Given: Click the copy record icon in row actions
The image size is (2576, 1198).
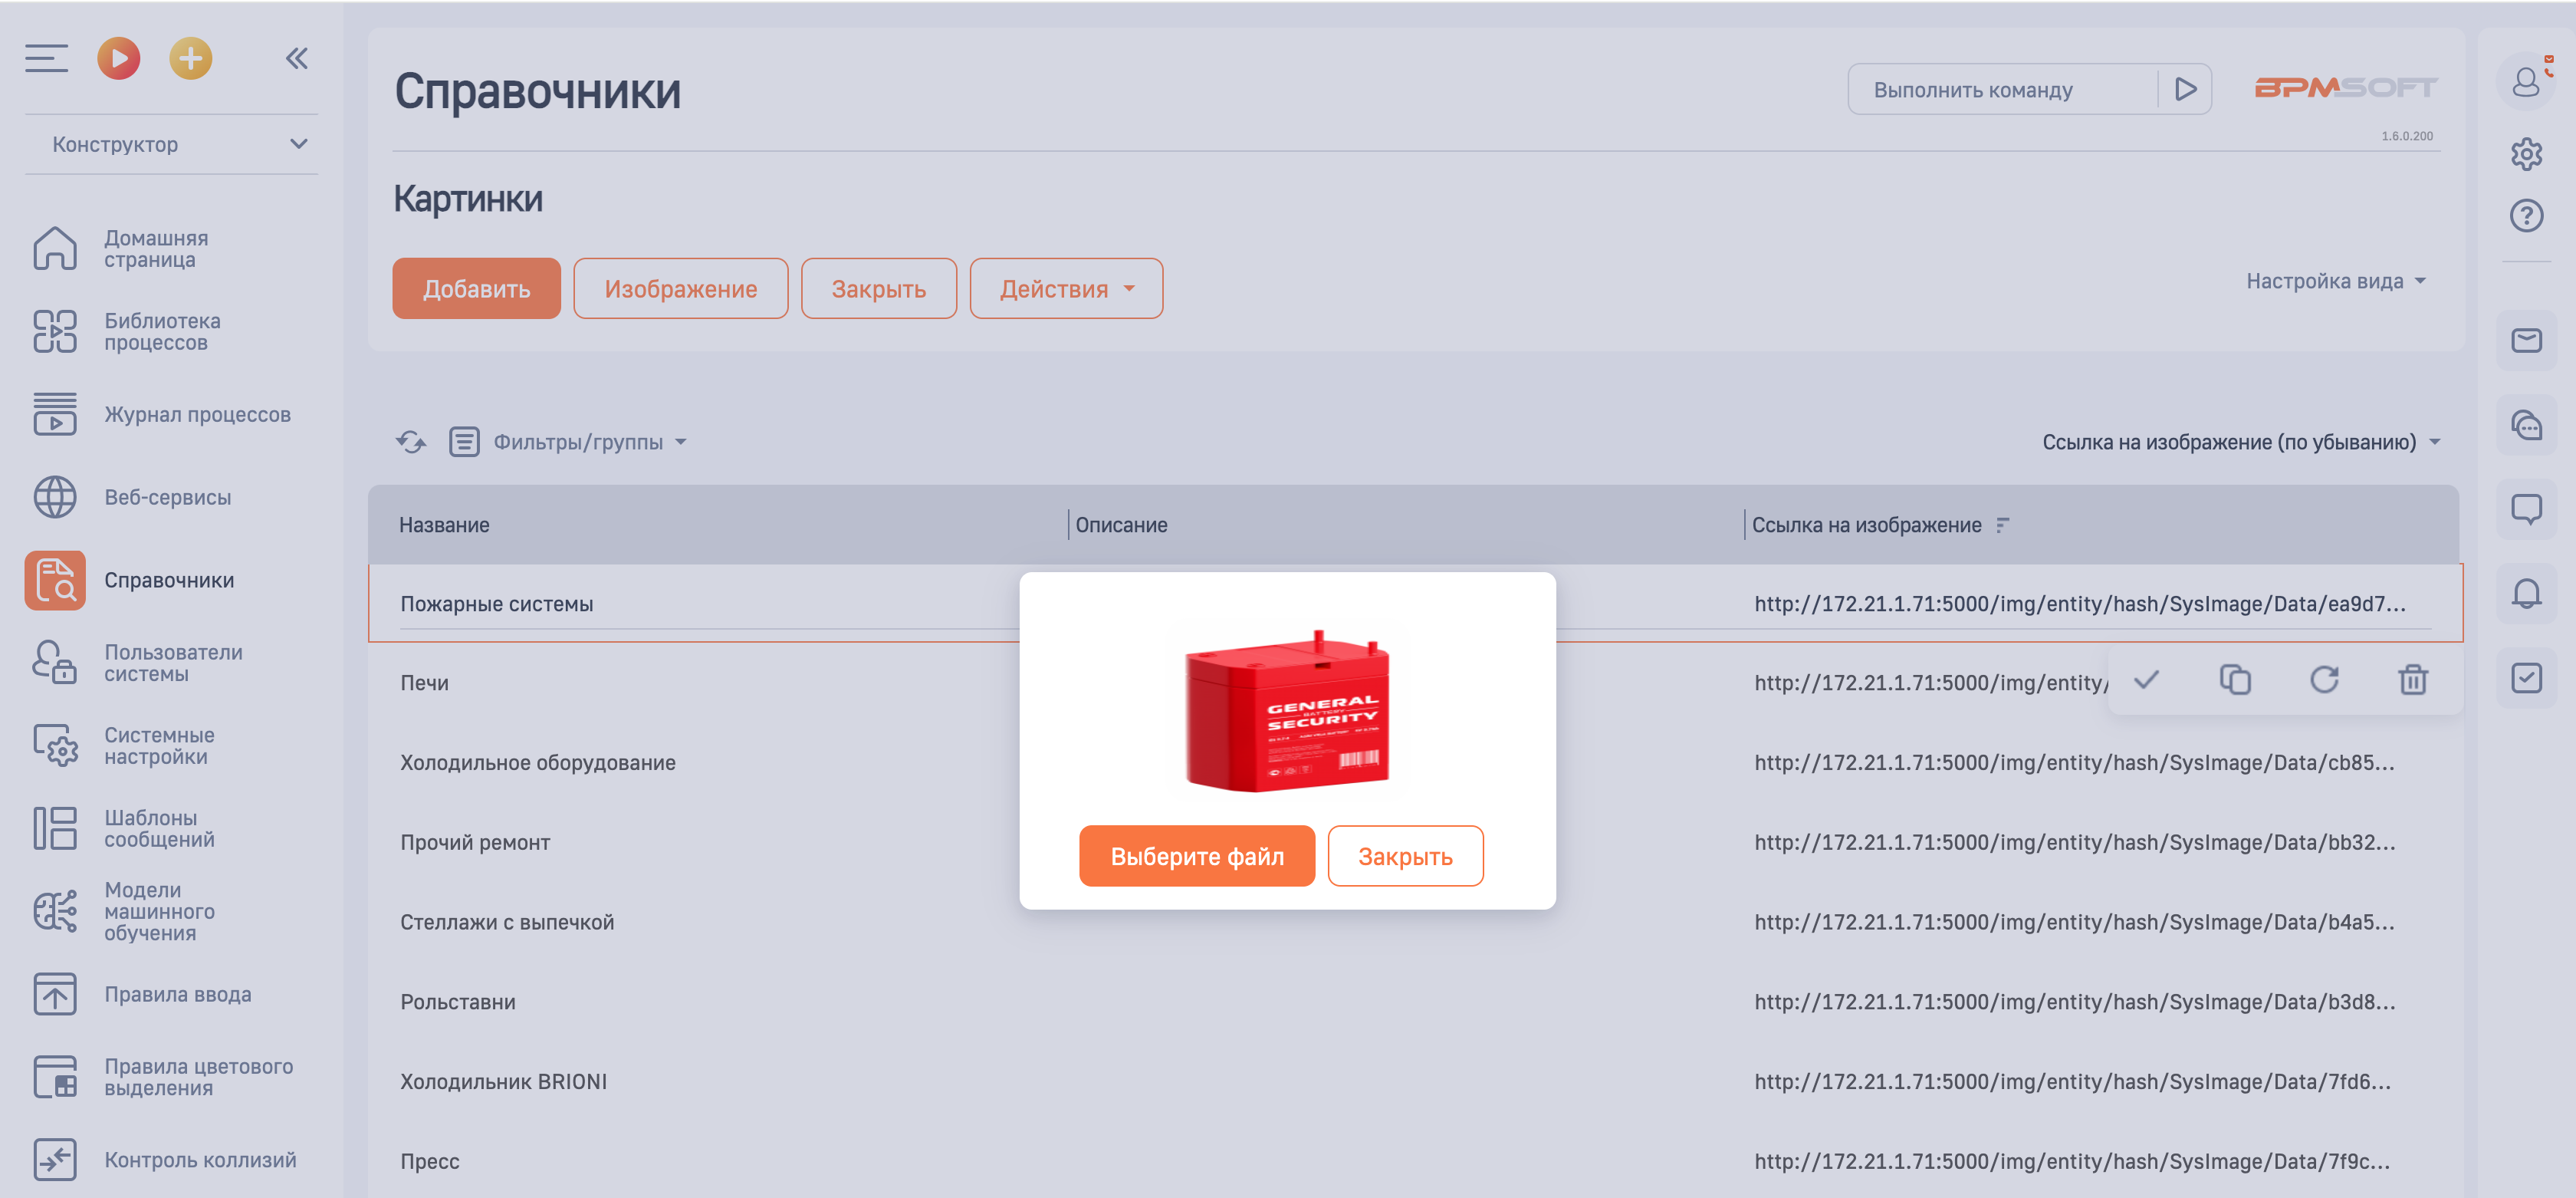Looking at the screenshot, I should coord(2235,680).
